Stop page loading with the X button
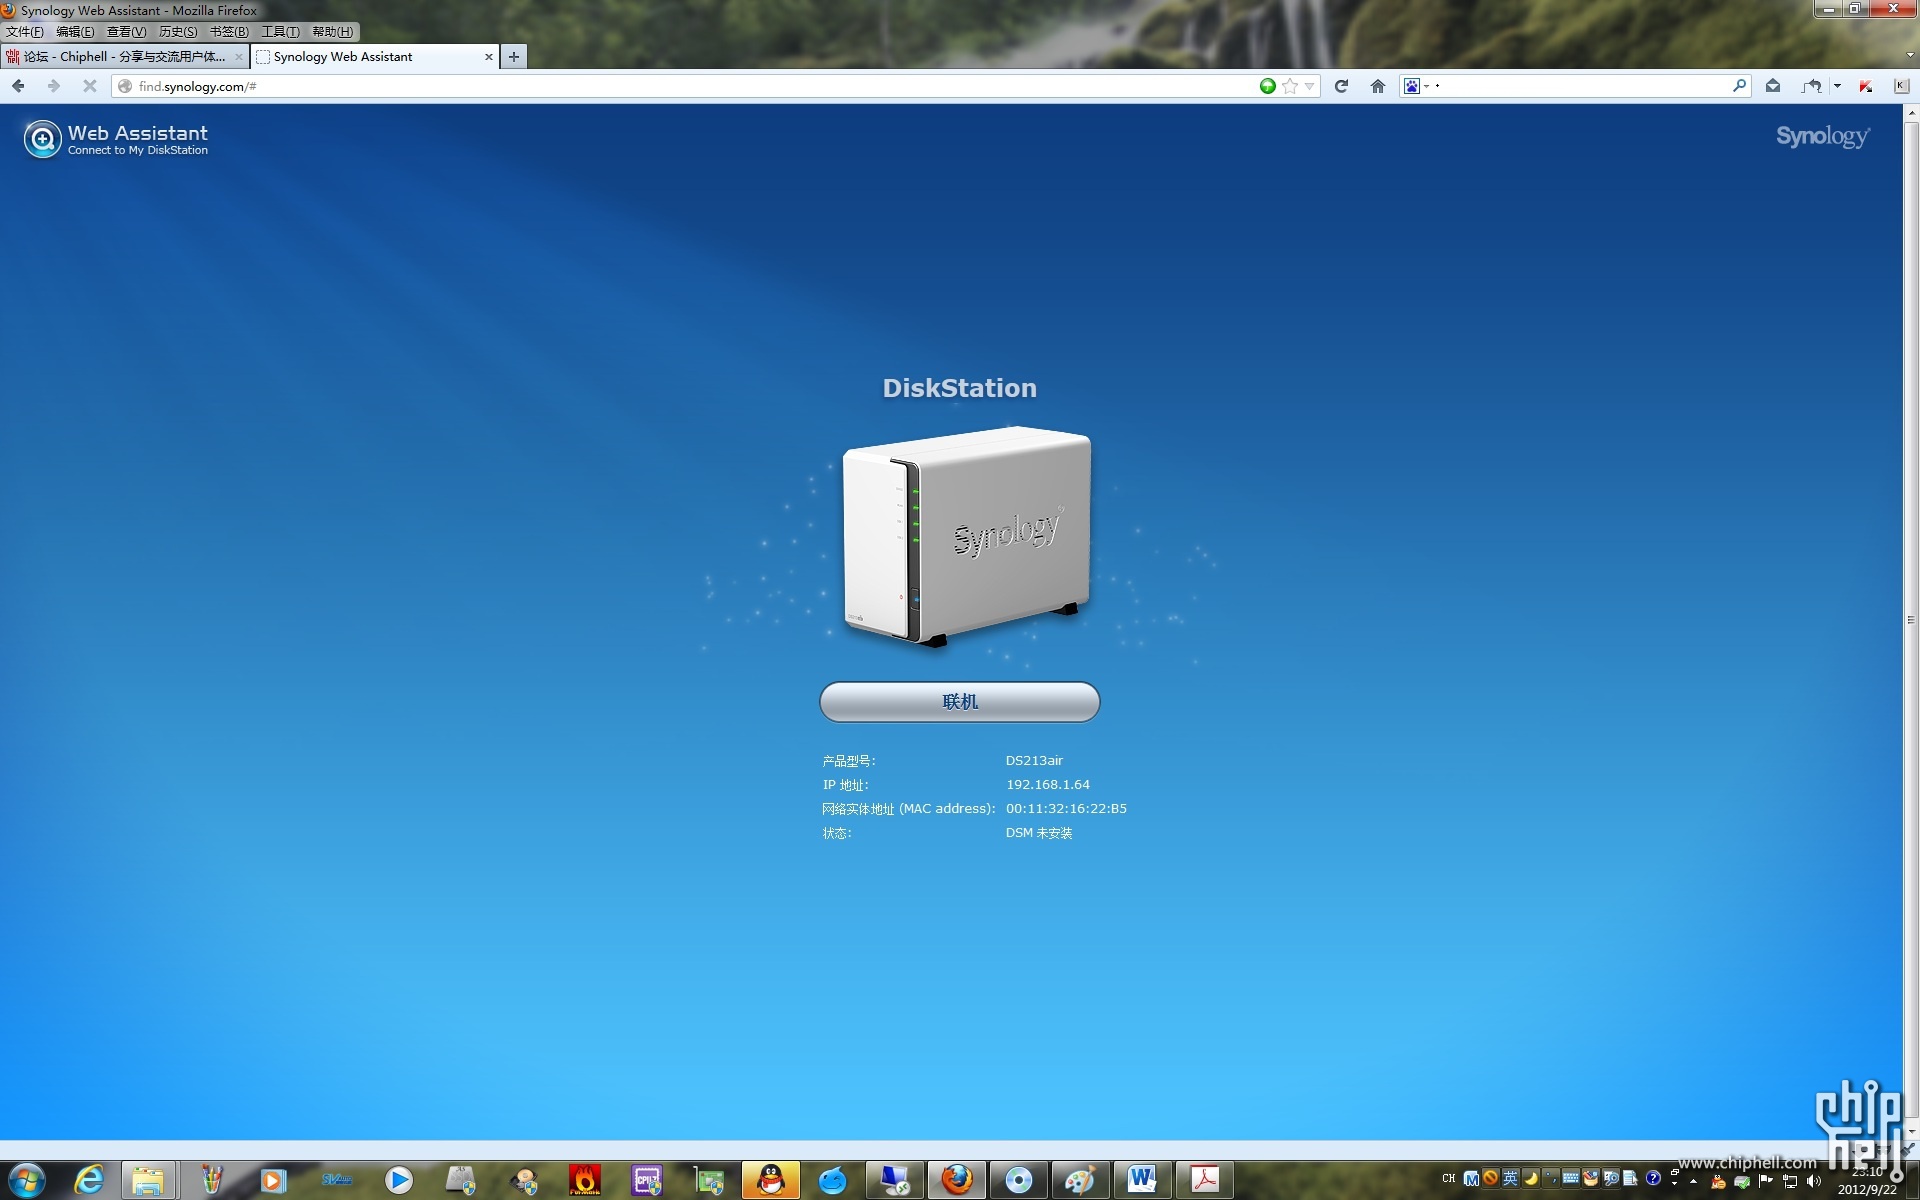Screen dimensions: 1920x1200 pos(90,86)
